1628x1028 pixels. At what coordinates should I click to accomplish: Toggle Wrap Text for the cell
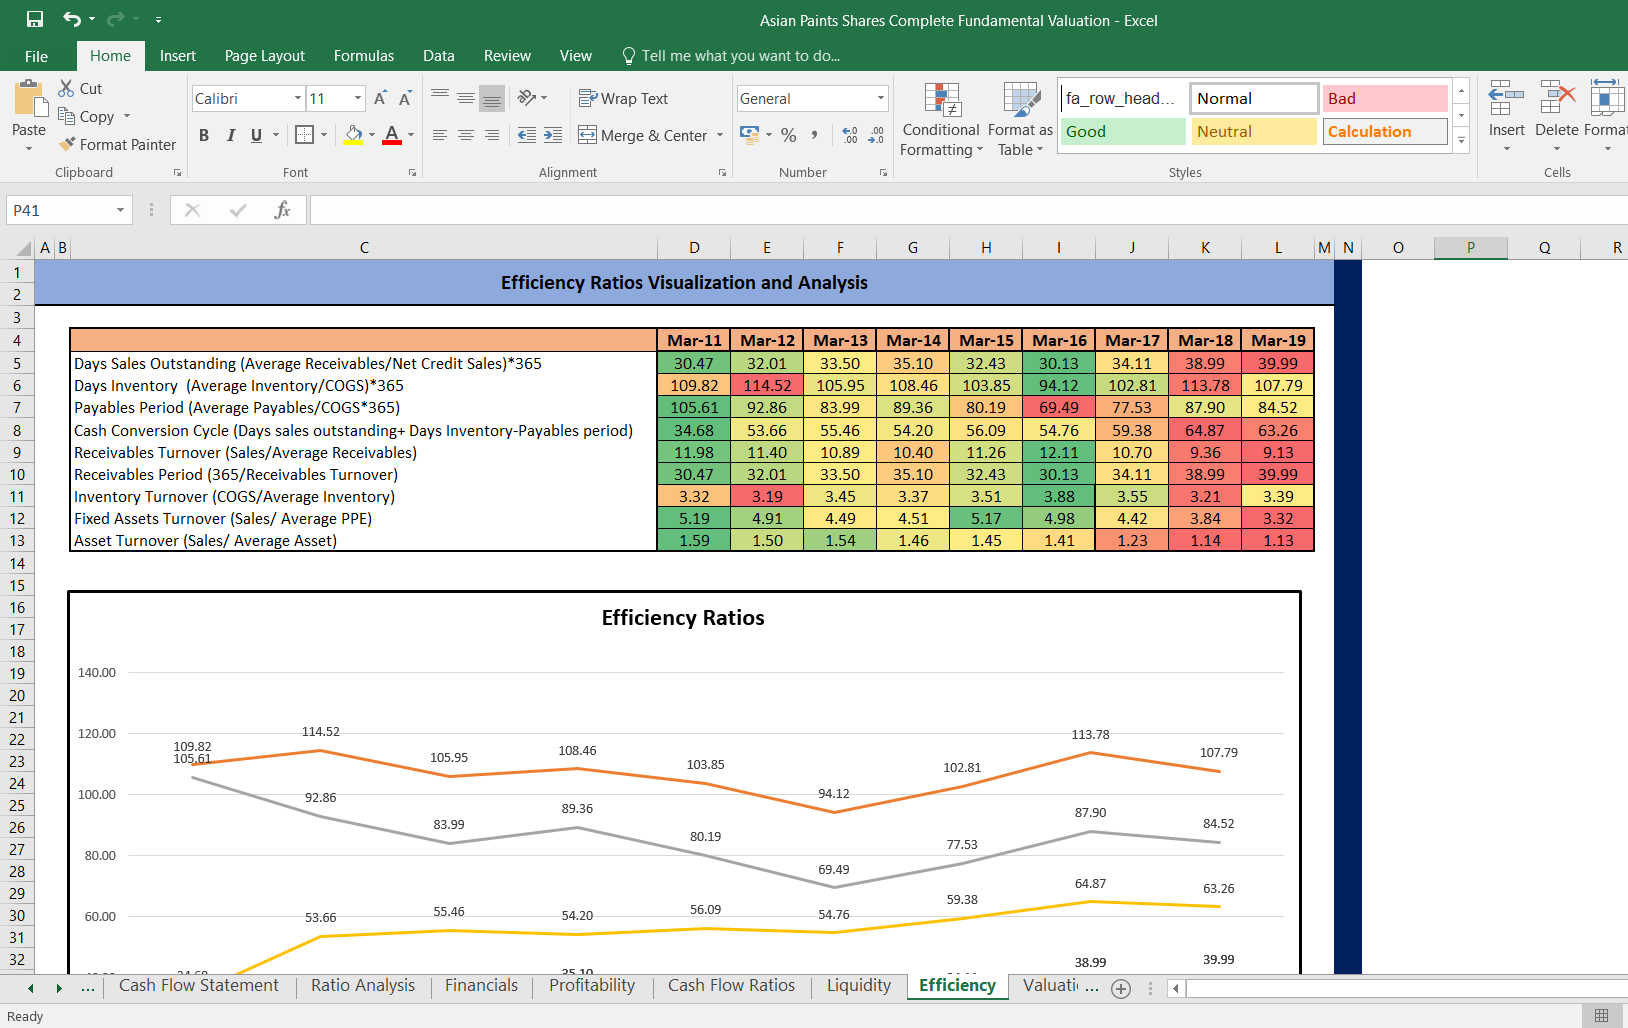tap(623, 98)
